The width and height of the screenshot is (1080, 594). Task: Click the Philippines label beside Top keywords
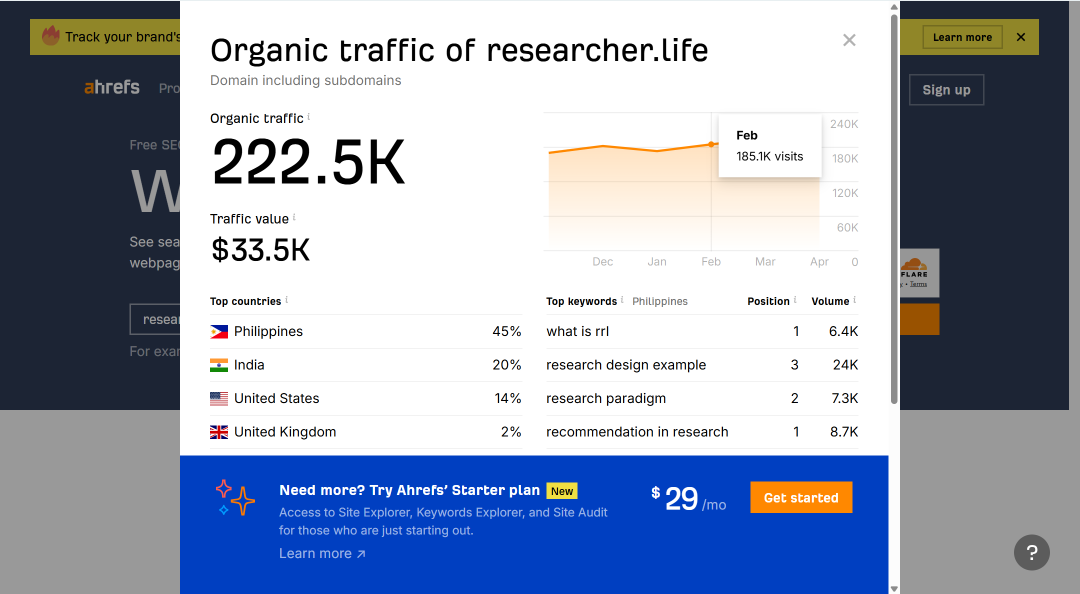(660, 301)
